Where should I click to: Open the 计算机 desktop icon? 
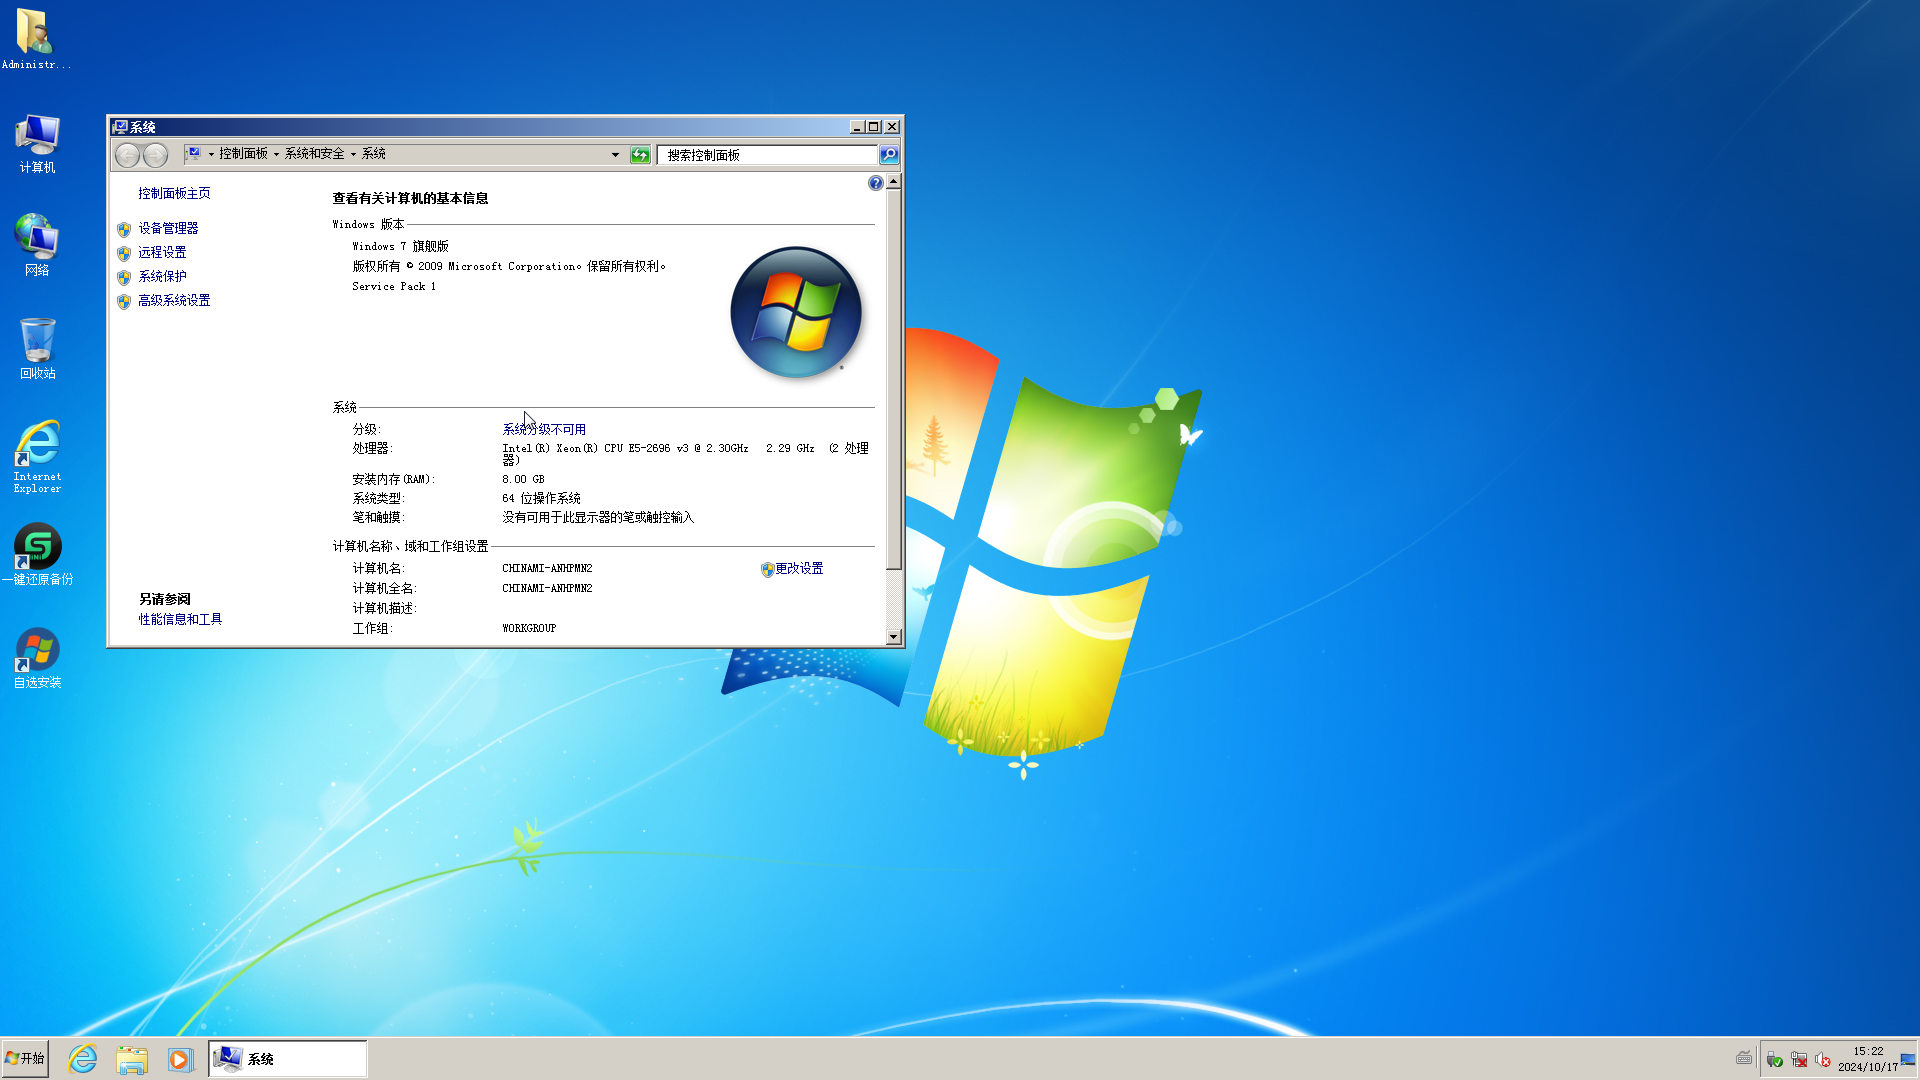coord(37,143)
